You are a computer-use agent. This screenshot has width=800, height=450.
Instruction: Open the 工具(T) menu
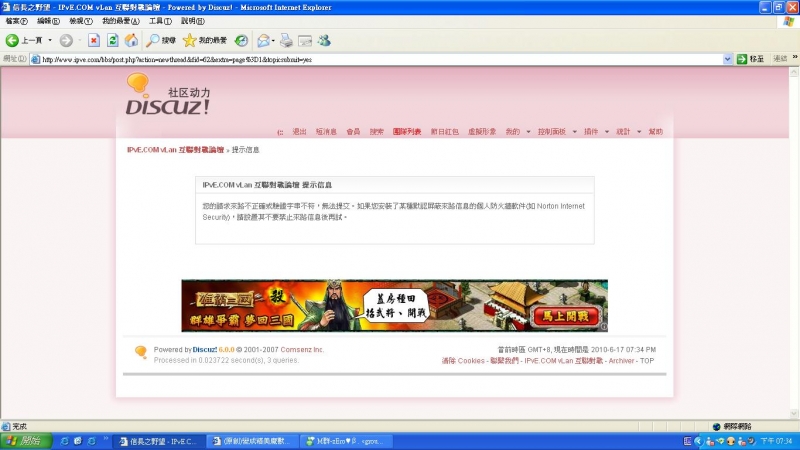pos(159,20)
